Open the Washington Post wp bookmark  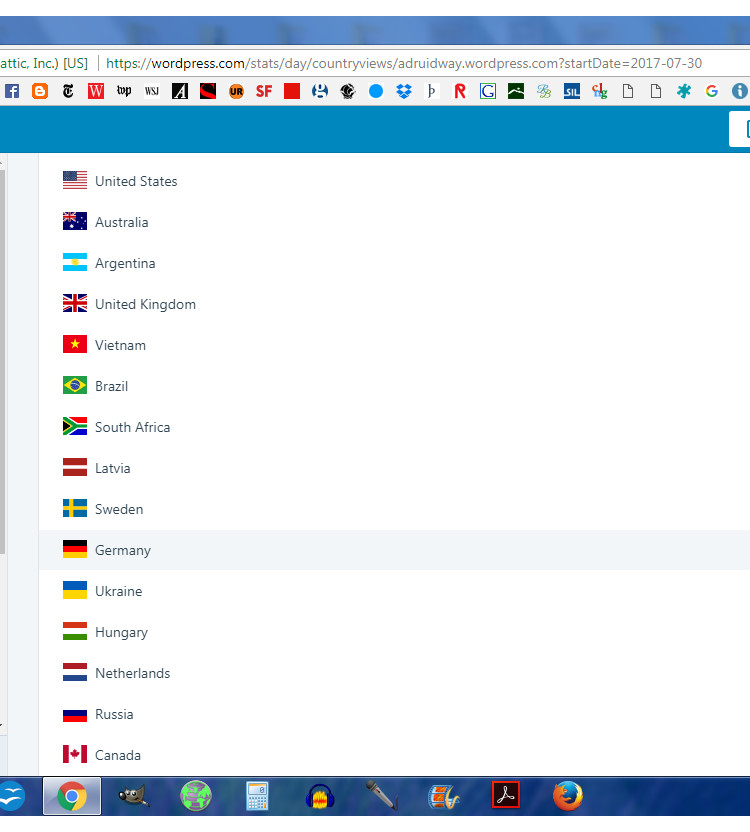click(x=124, y=91)
